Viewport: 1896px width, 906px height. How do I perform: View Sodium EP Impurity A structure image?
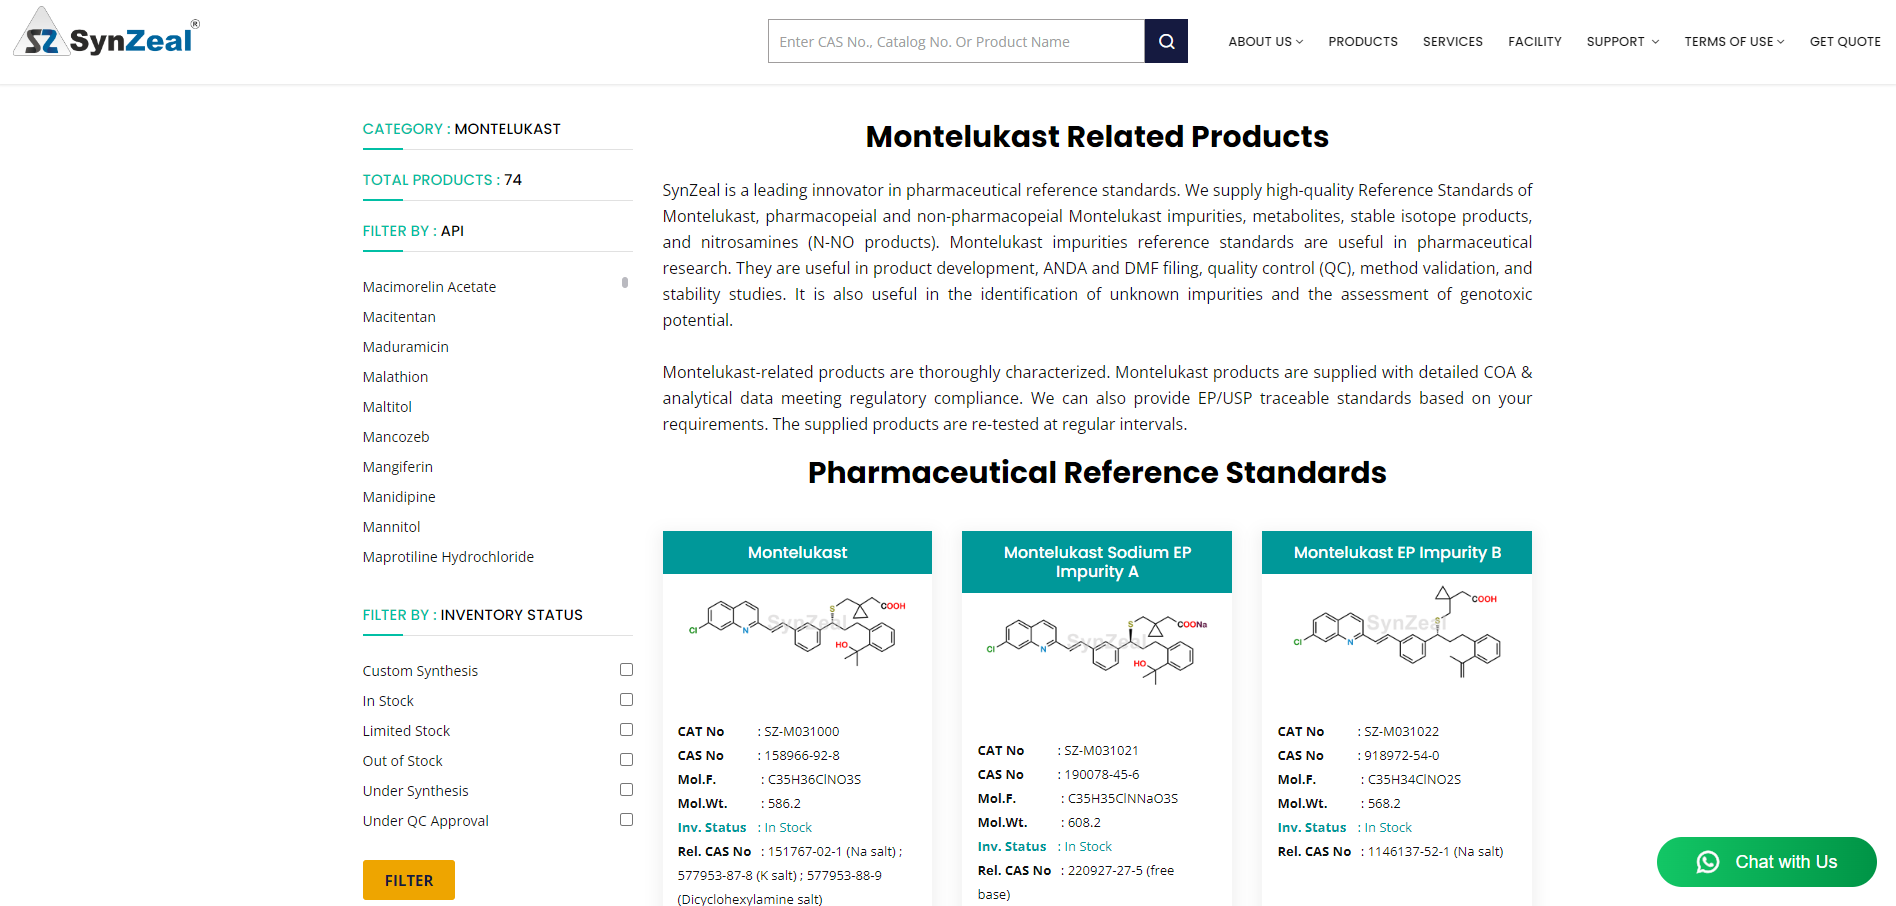tap(1097, 650)
